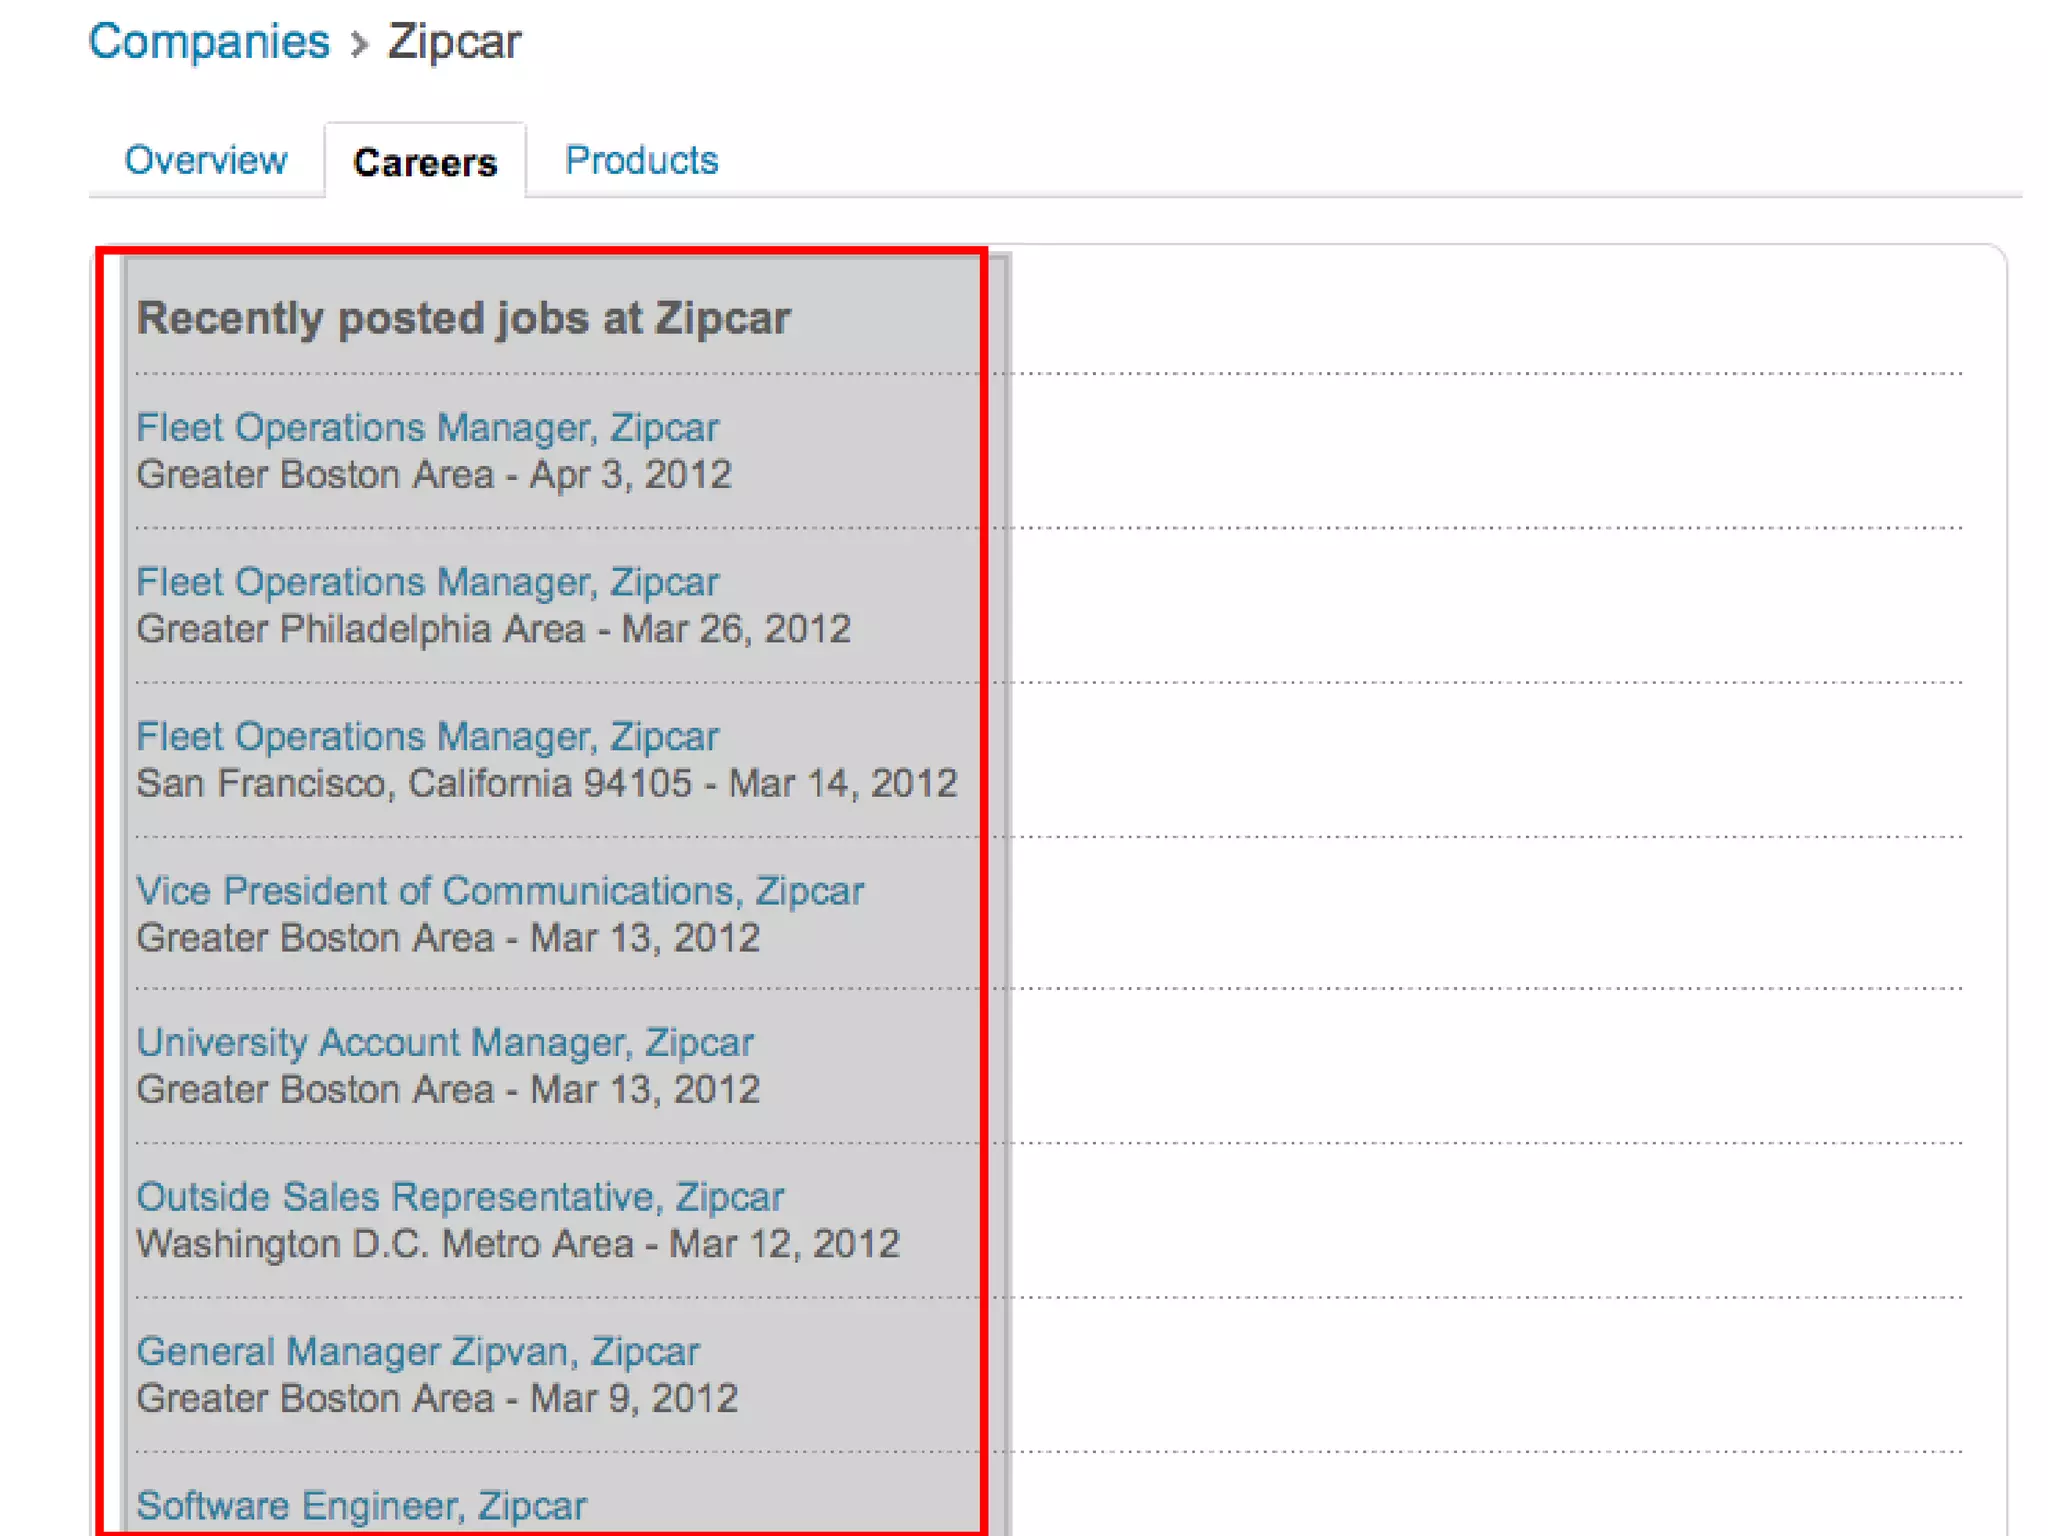Open Outside Sales Representative job link
Viewport: 2048px width, 1536px height.
coord(460,1197)
